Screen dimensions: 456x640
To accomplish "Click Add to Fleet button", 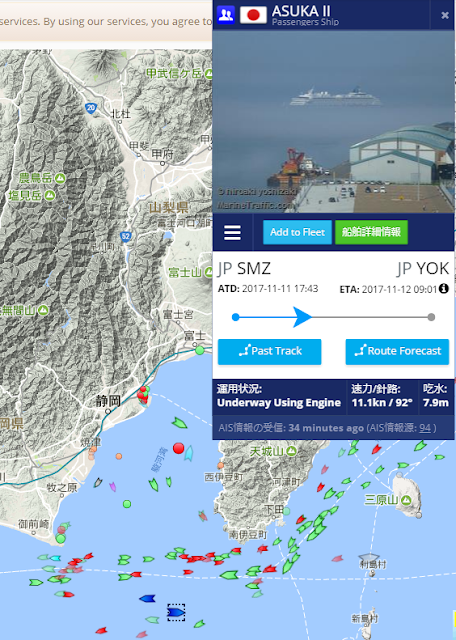I will click(297, 232).
